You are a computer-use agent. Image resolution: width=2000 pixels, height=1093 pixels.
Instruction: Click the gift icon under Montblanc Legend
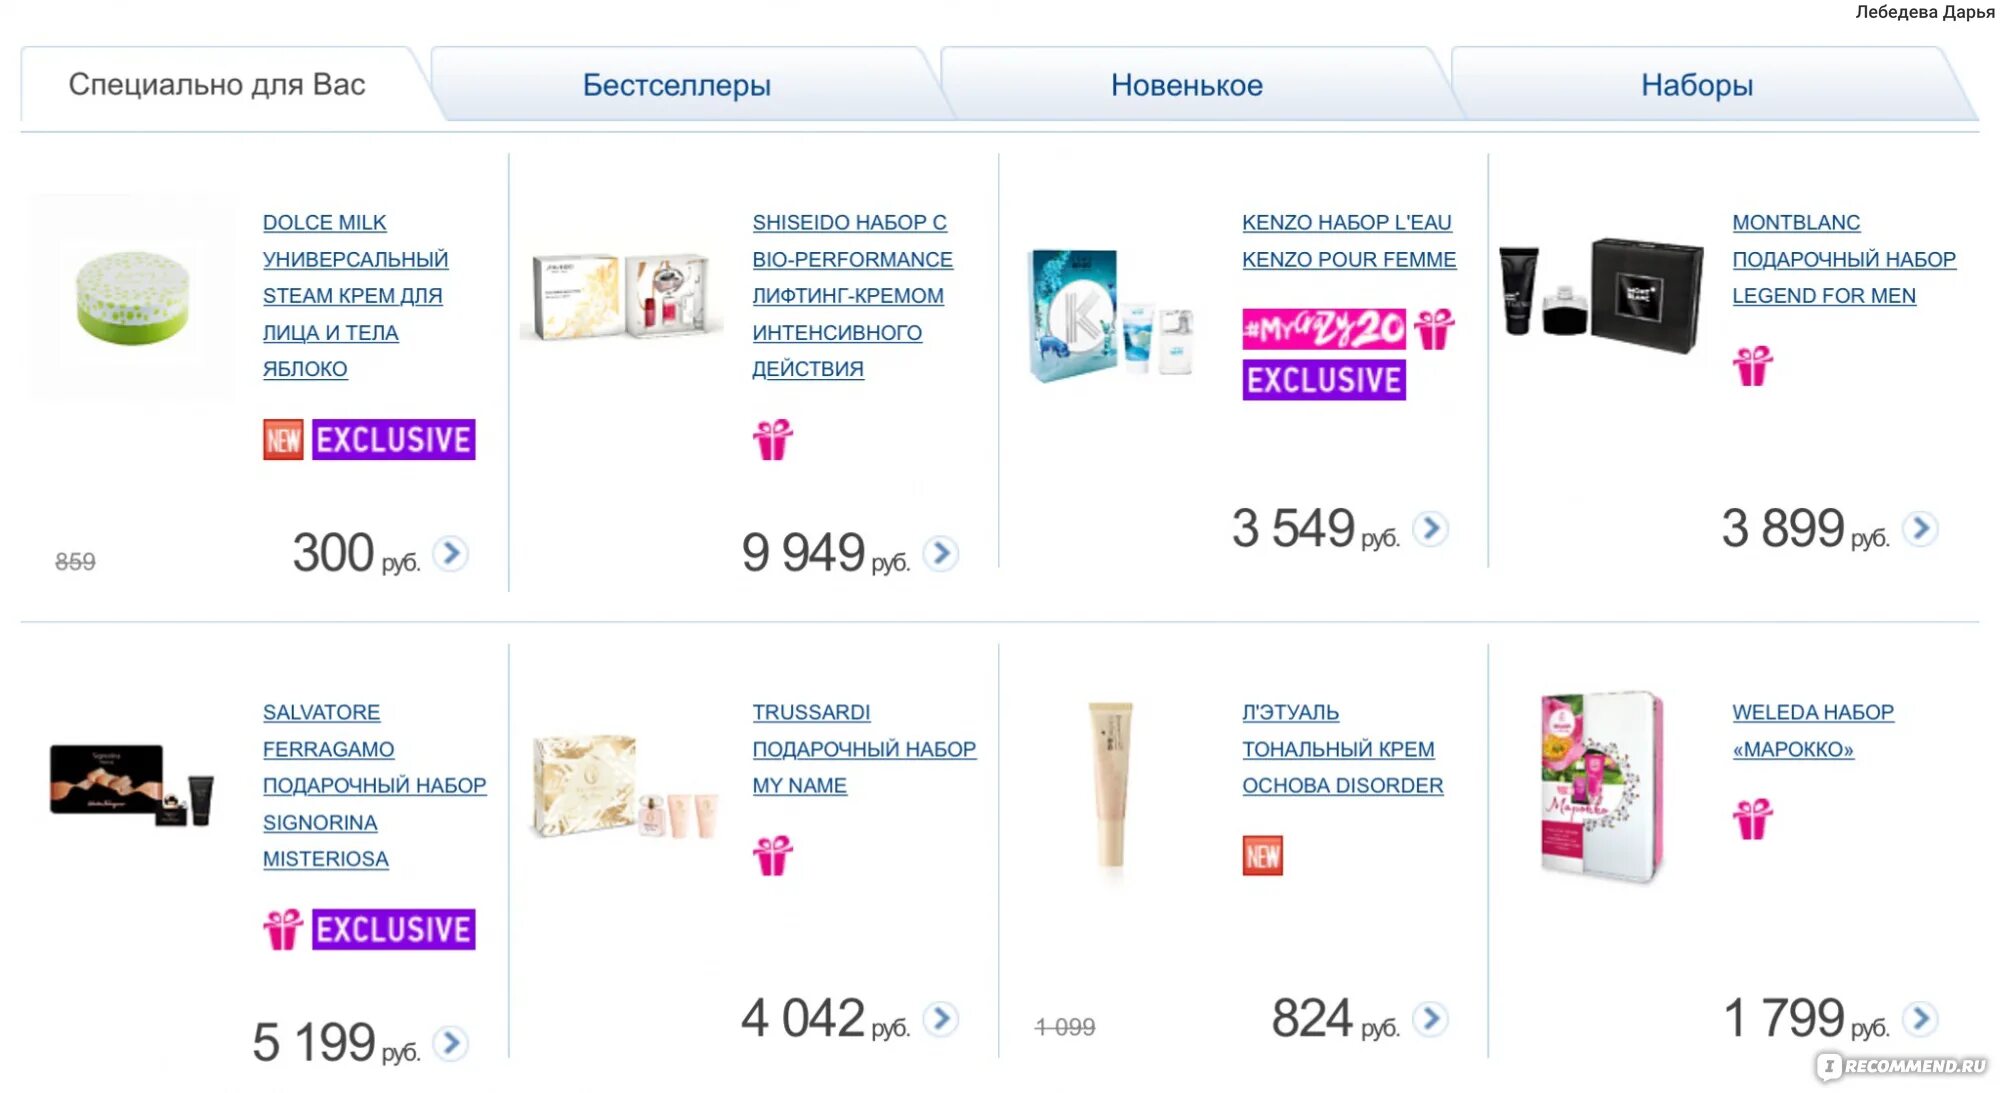pyautogui.click(x=1753, y=366)
